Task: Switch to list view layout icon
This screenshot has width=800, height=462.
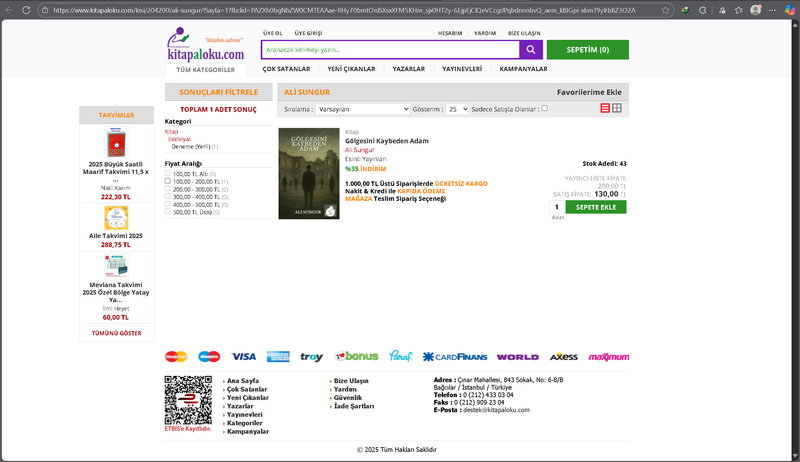Action: click(605, 108)
